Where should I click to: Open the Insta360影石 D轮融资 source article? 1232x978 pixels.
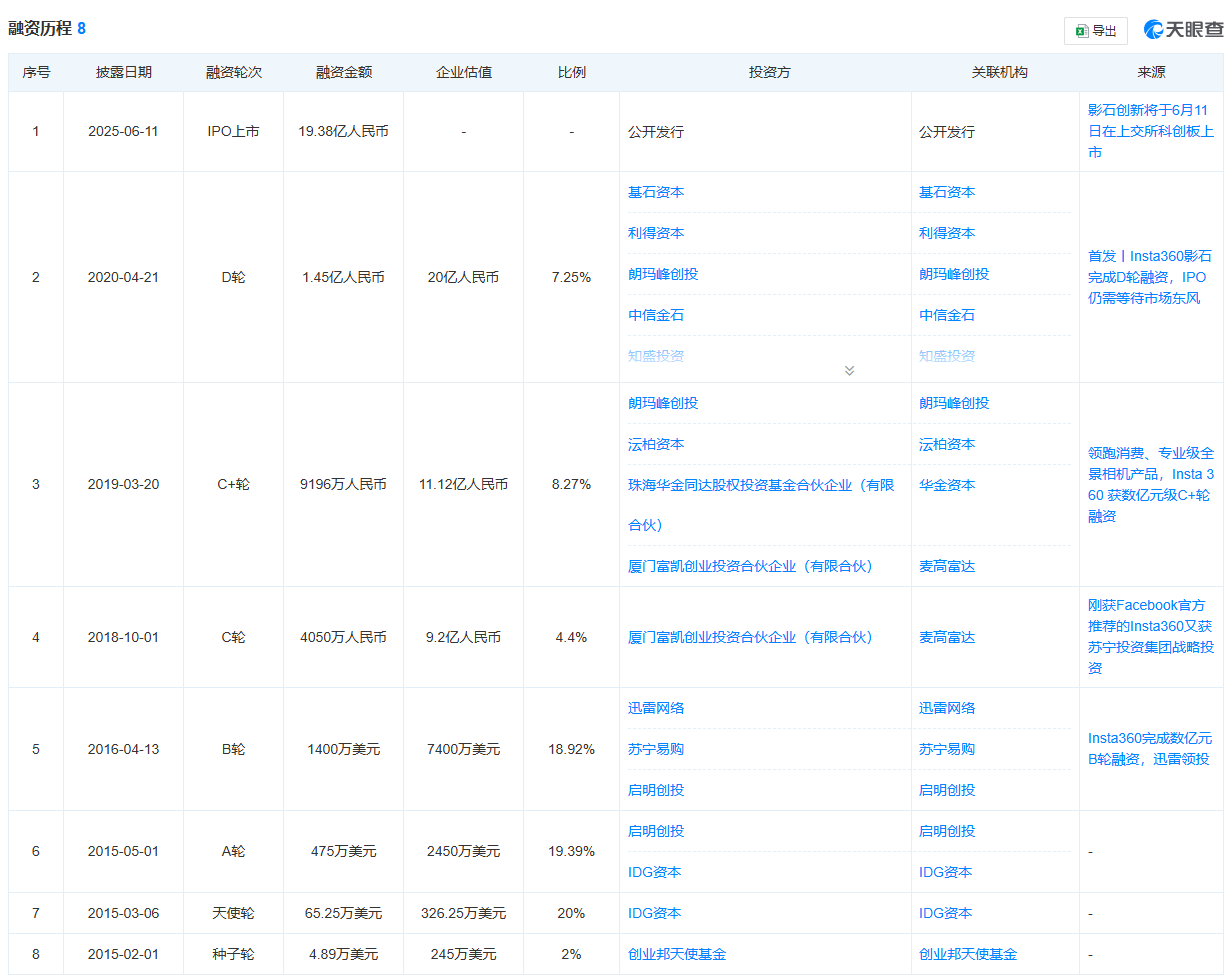(1149, 277)
